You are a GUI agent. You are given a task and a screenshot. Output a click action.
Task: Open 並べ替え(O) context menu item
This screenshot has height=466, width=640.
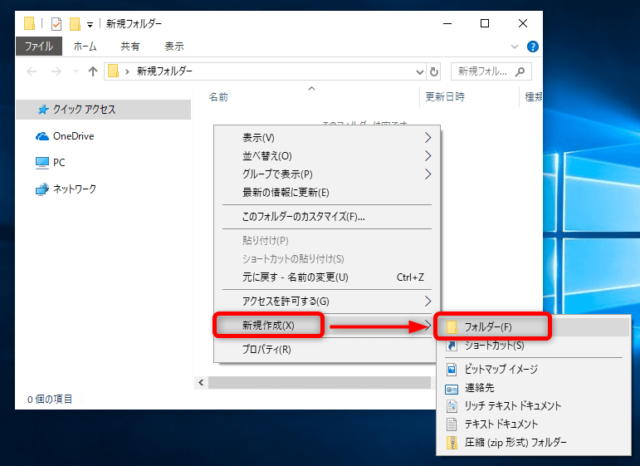click(x=327, y=156)
